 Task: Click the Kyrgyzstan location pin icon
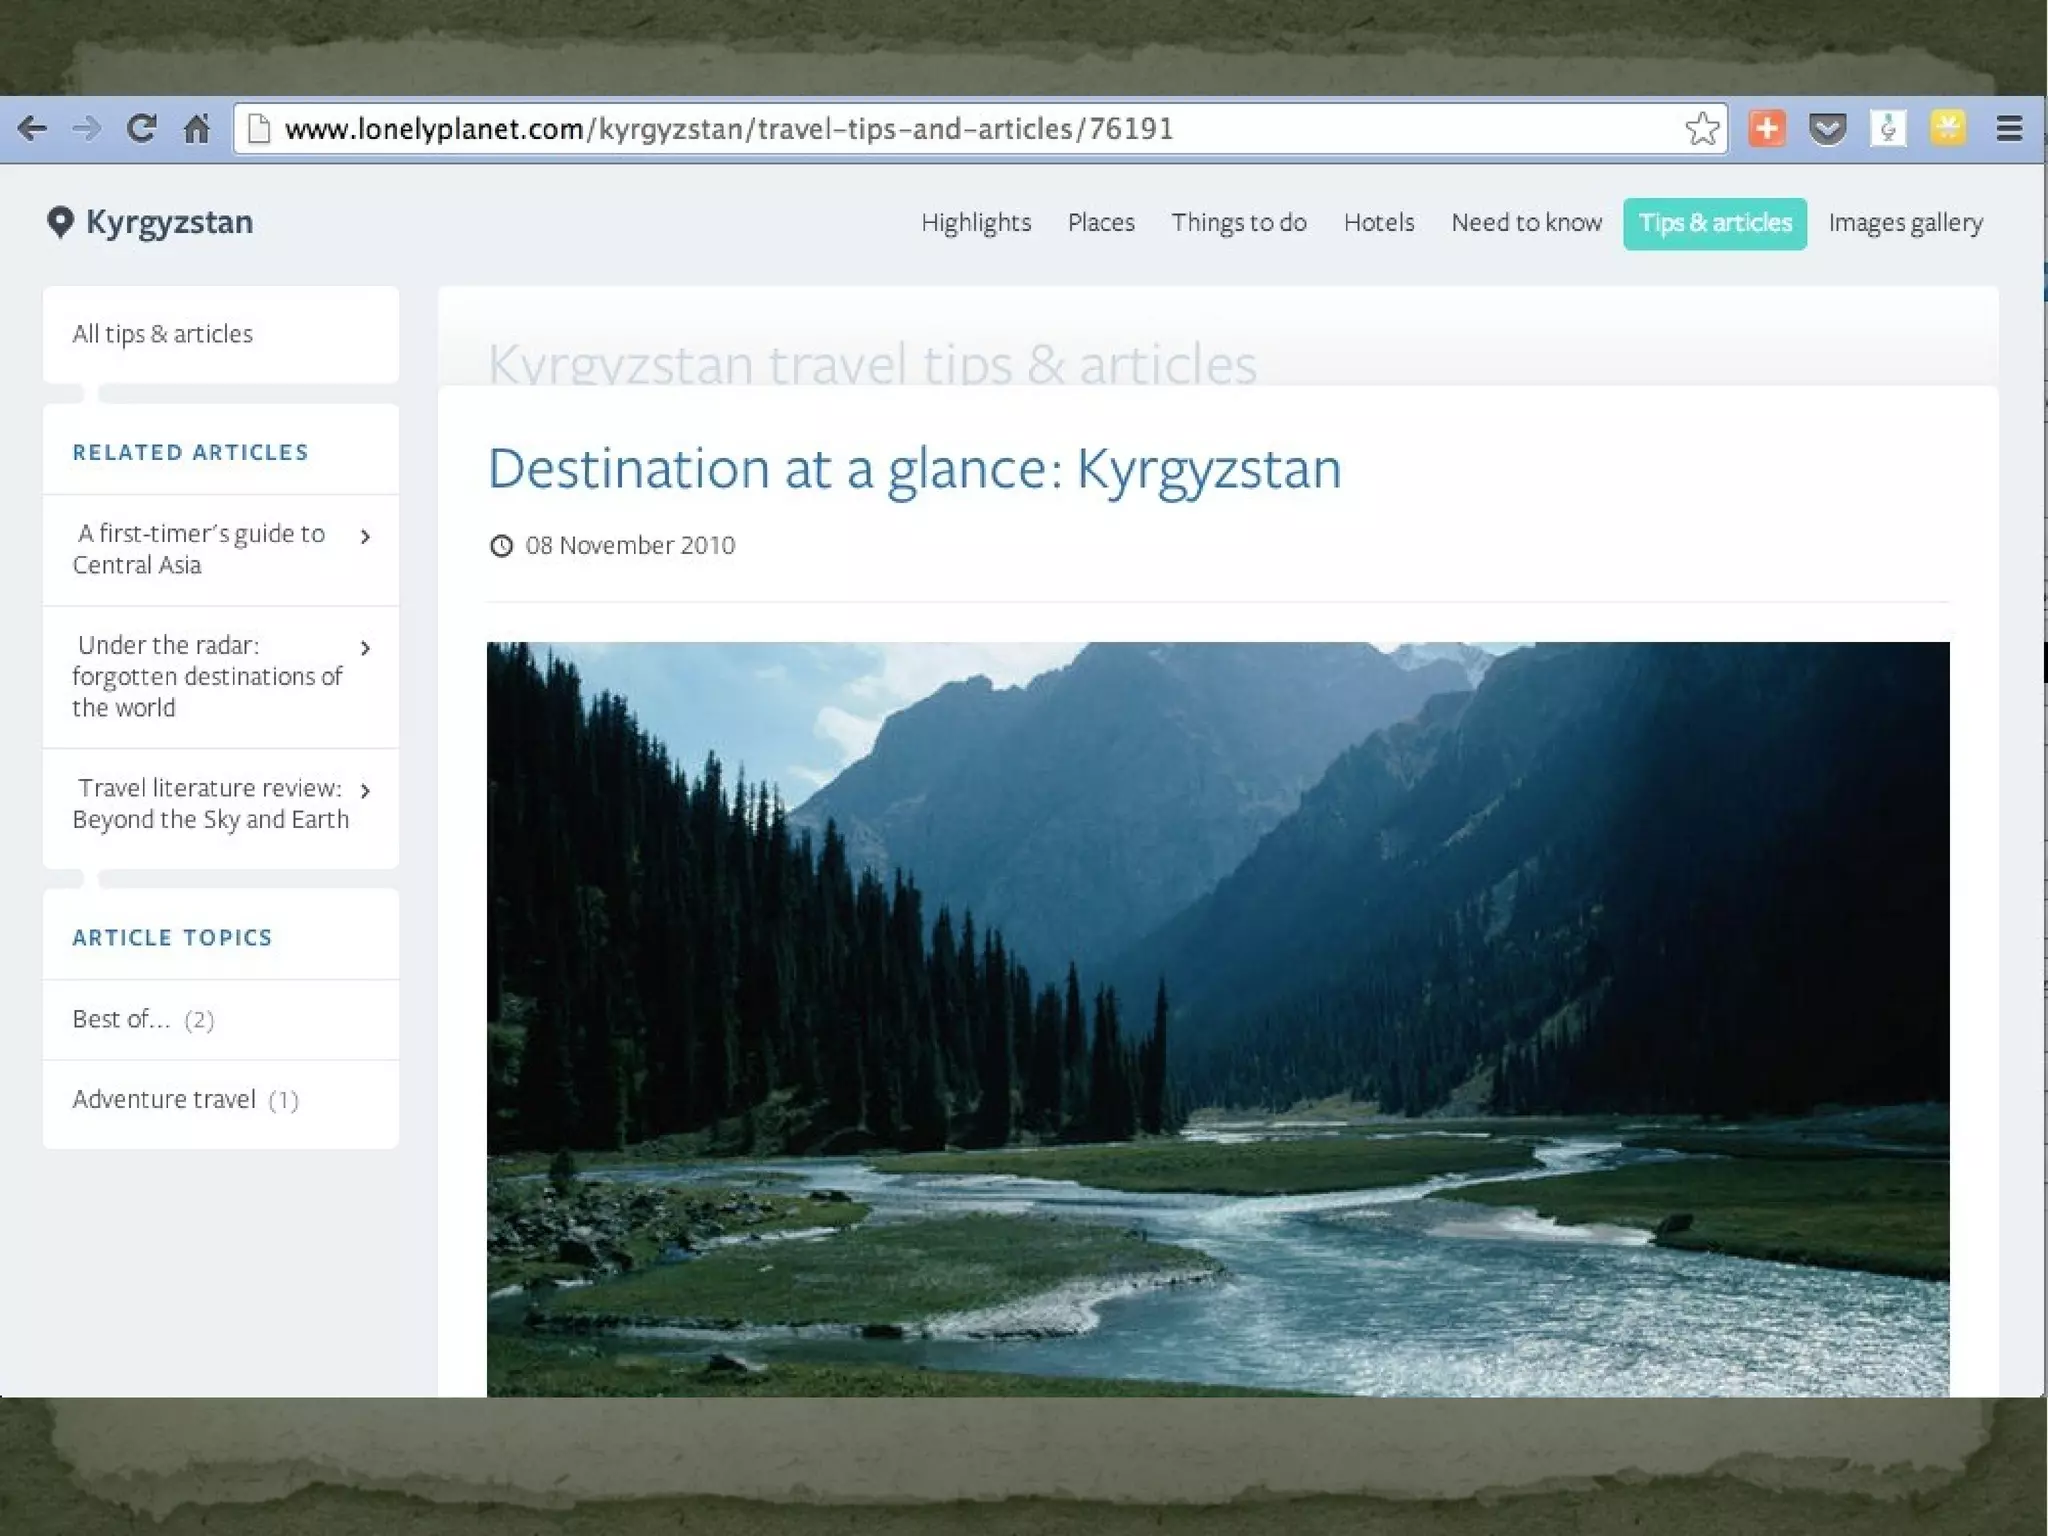pos(60,222)
